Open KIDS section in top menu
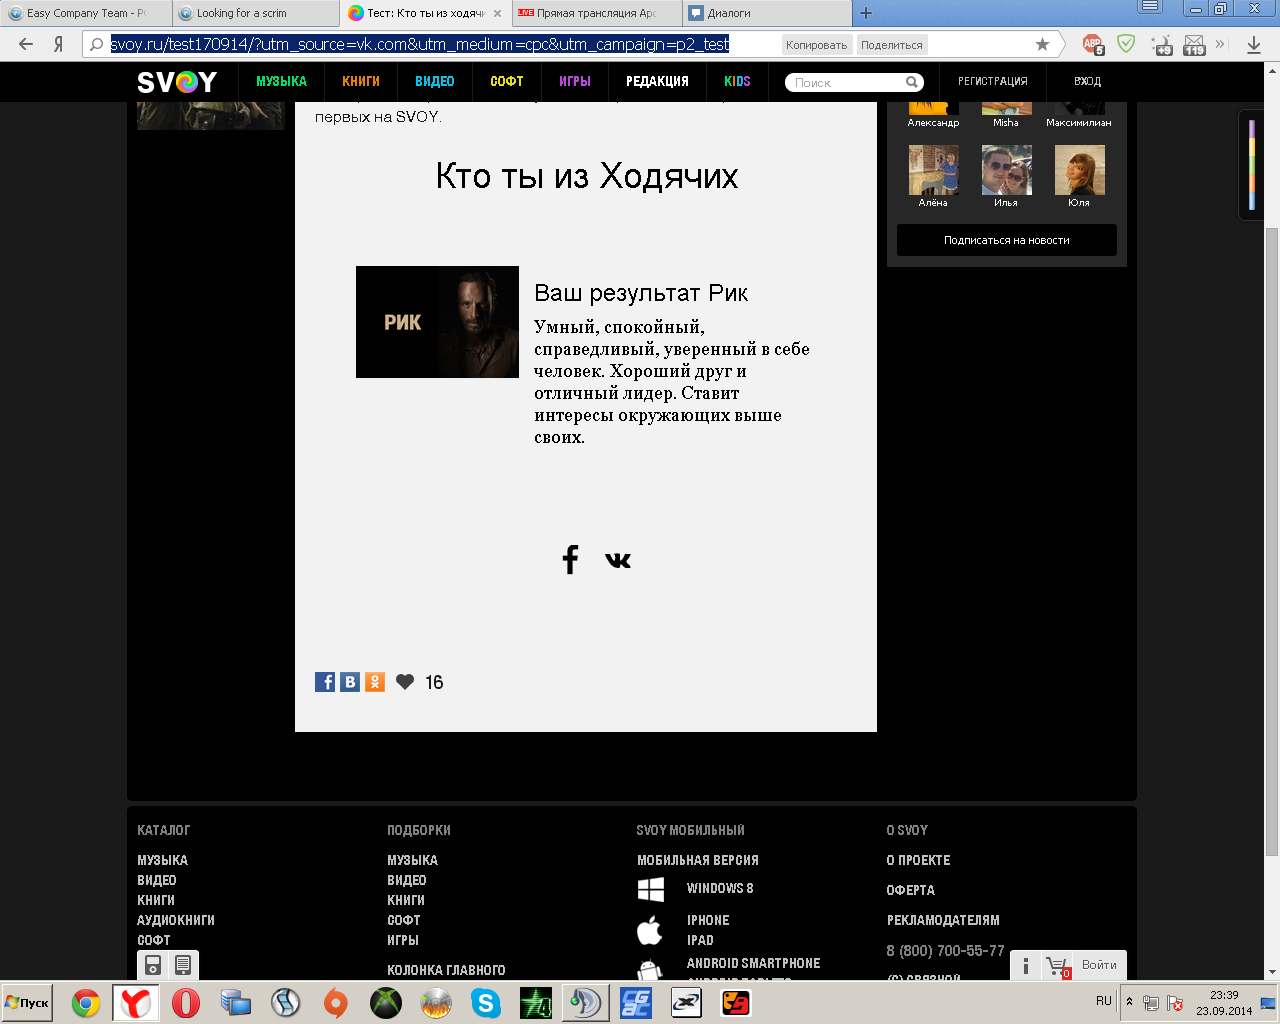 (x=737, y=82)
